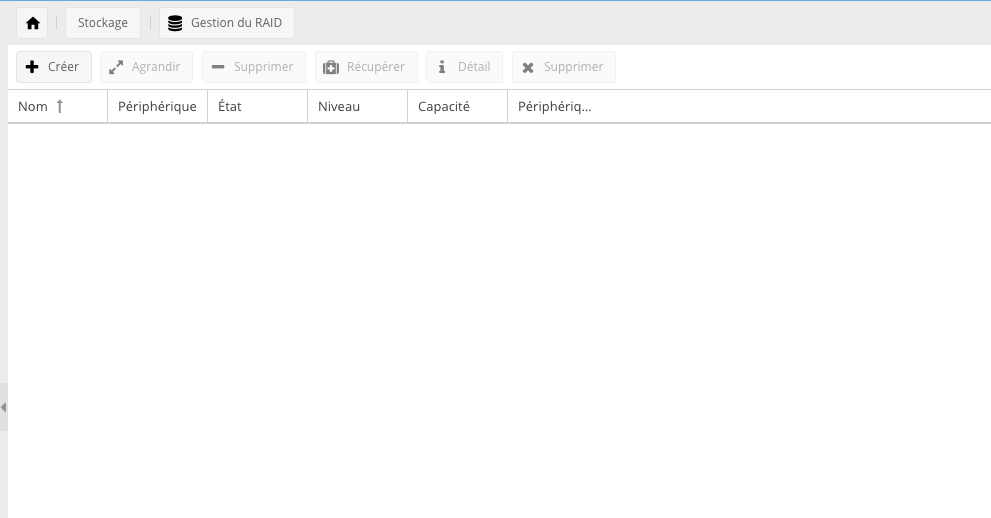The width and height of the screenshot is (991, 518).
Task: Click the Créer button label
Action: [x=63, y=67]
